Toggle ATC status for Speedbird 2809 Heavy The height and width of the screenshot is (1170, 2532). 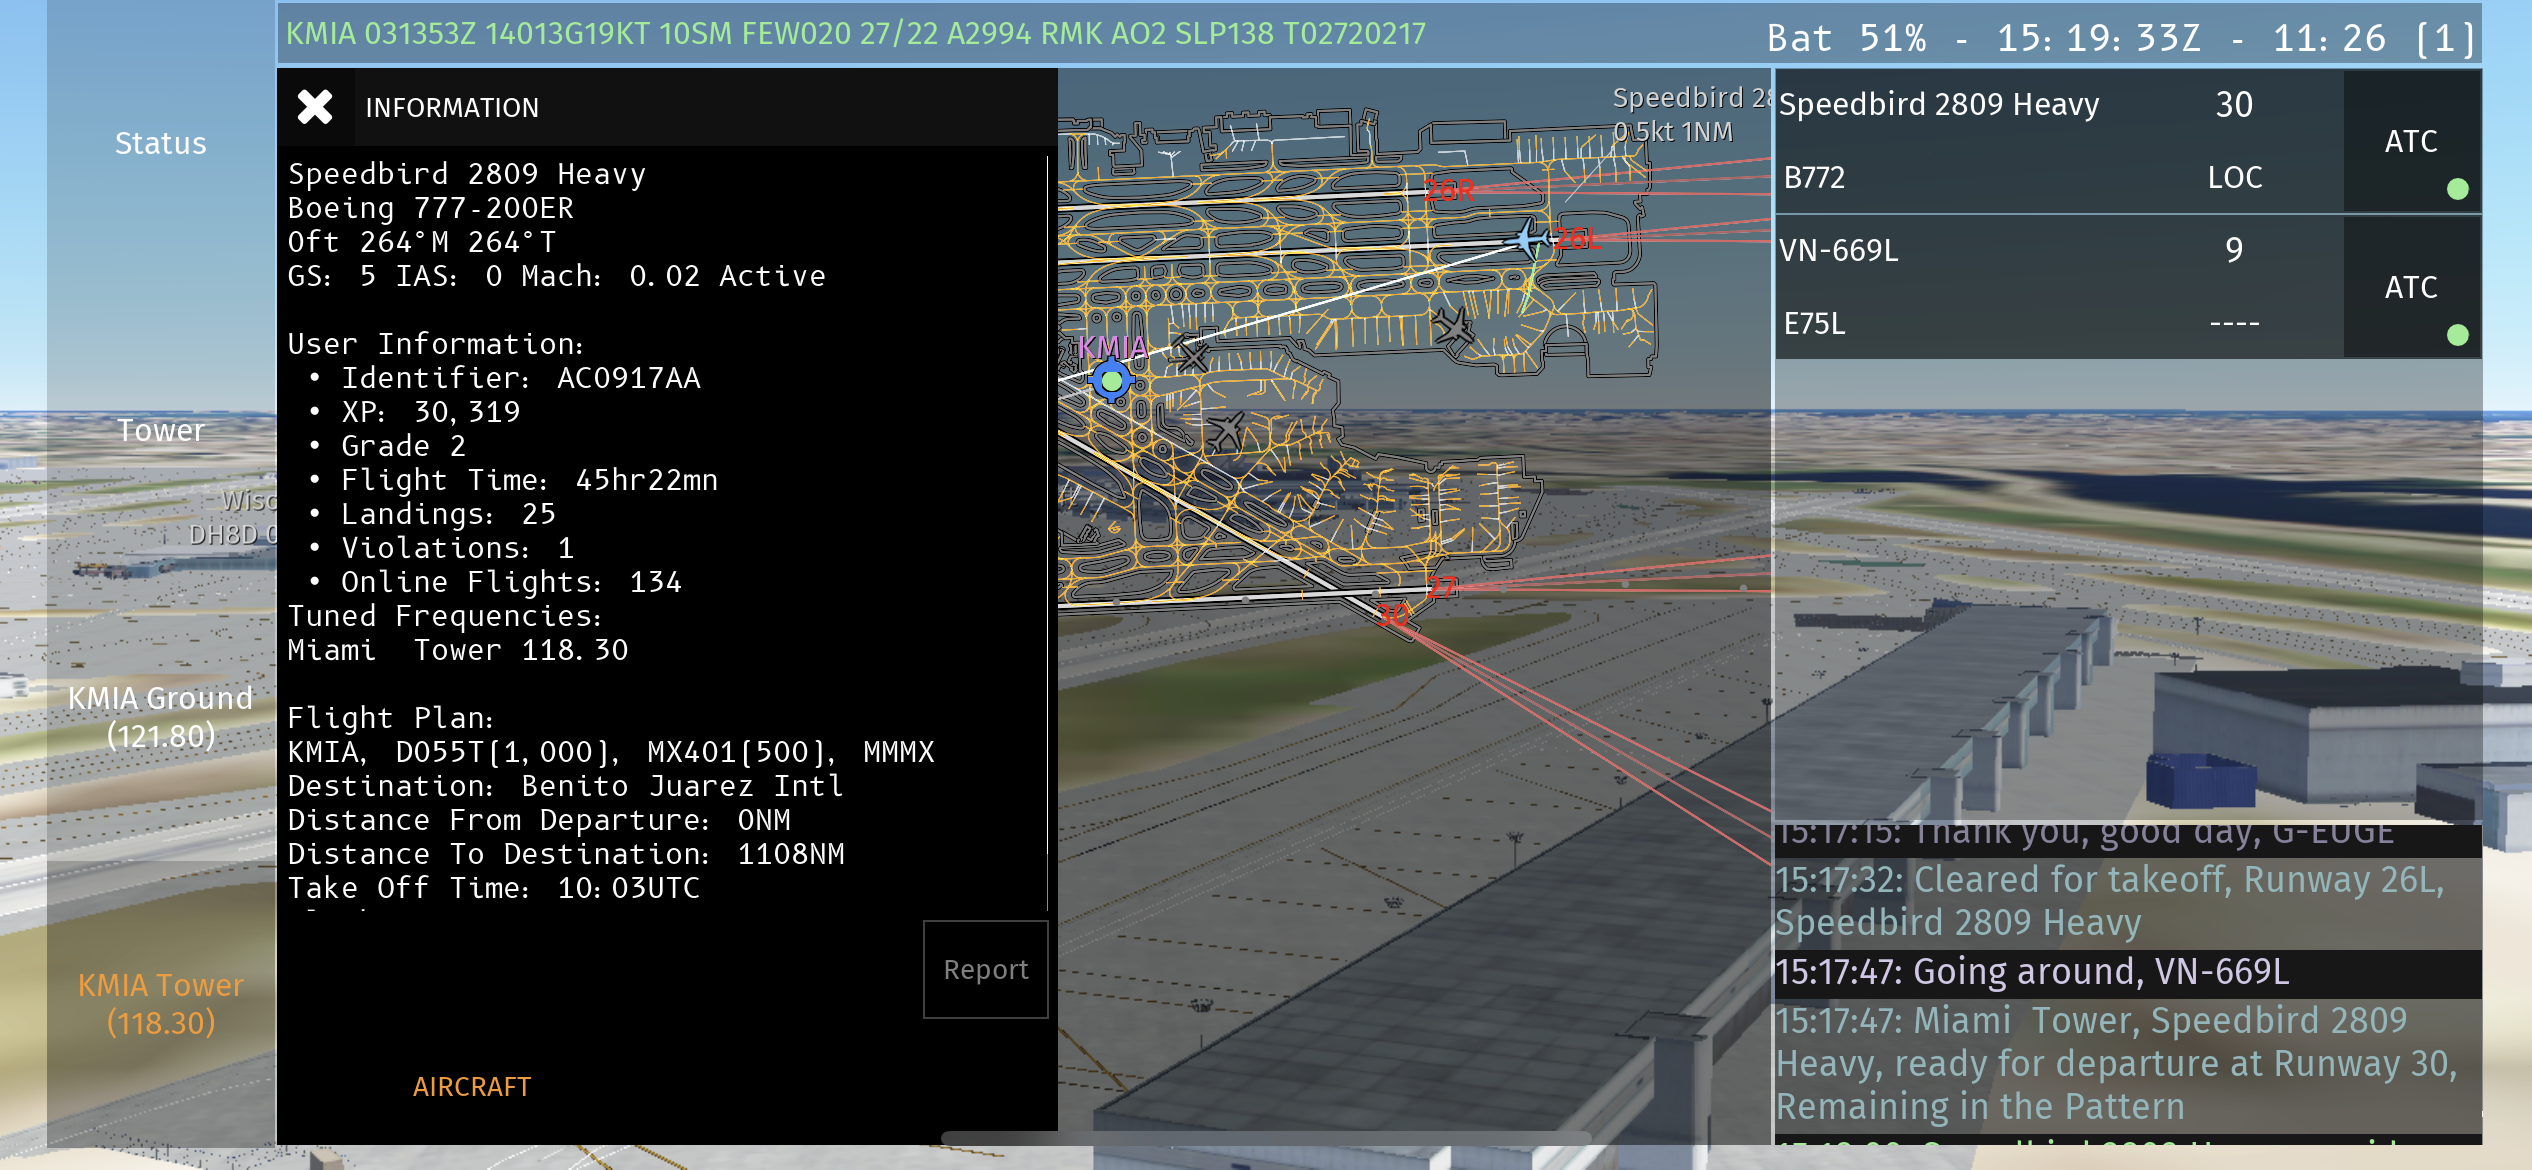(2411, 142)
